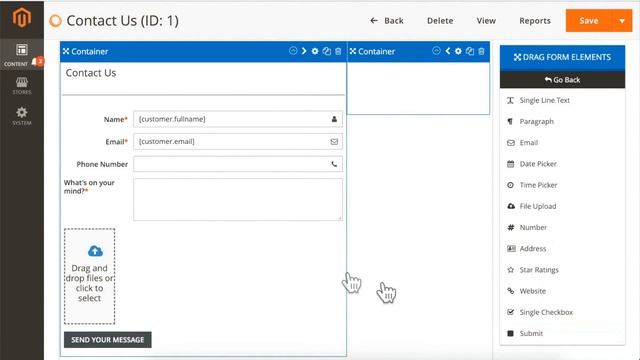Open the Reports page
640x360 pixels.
point(535,21)
